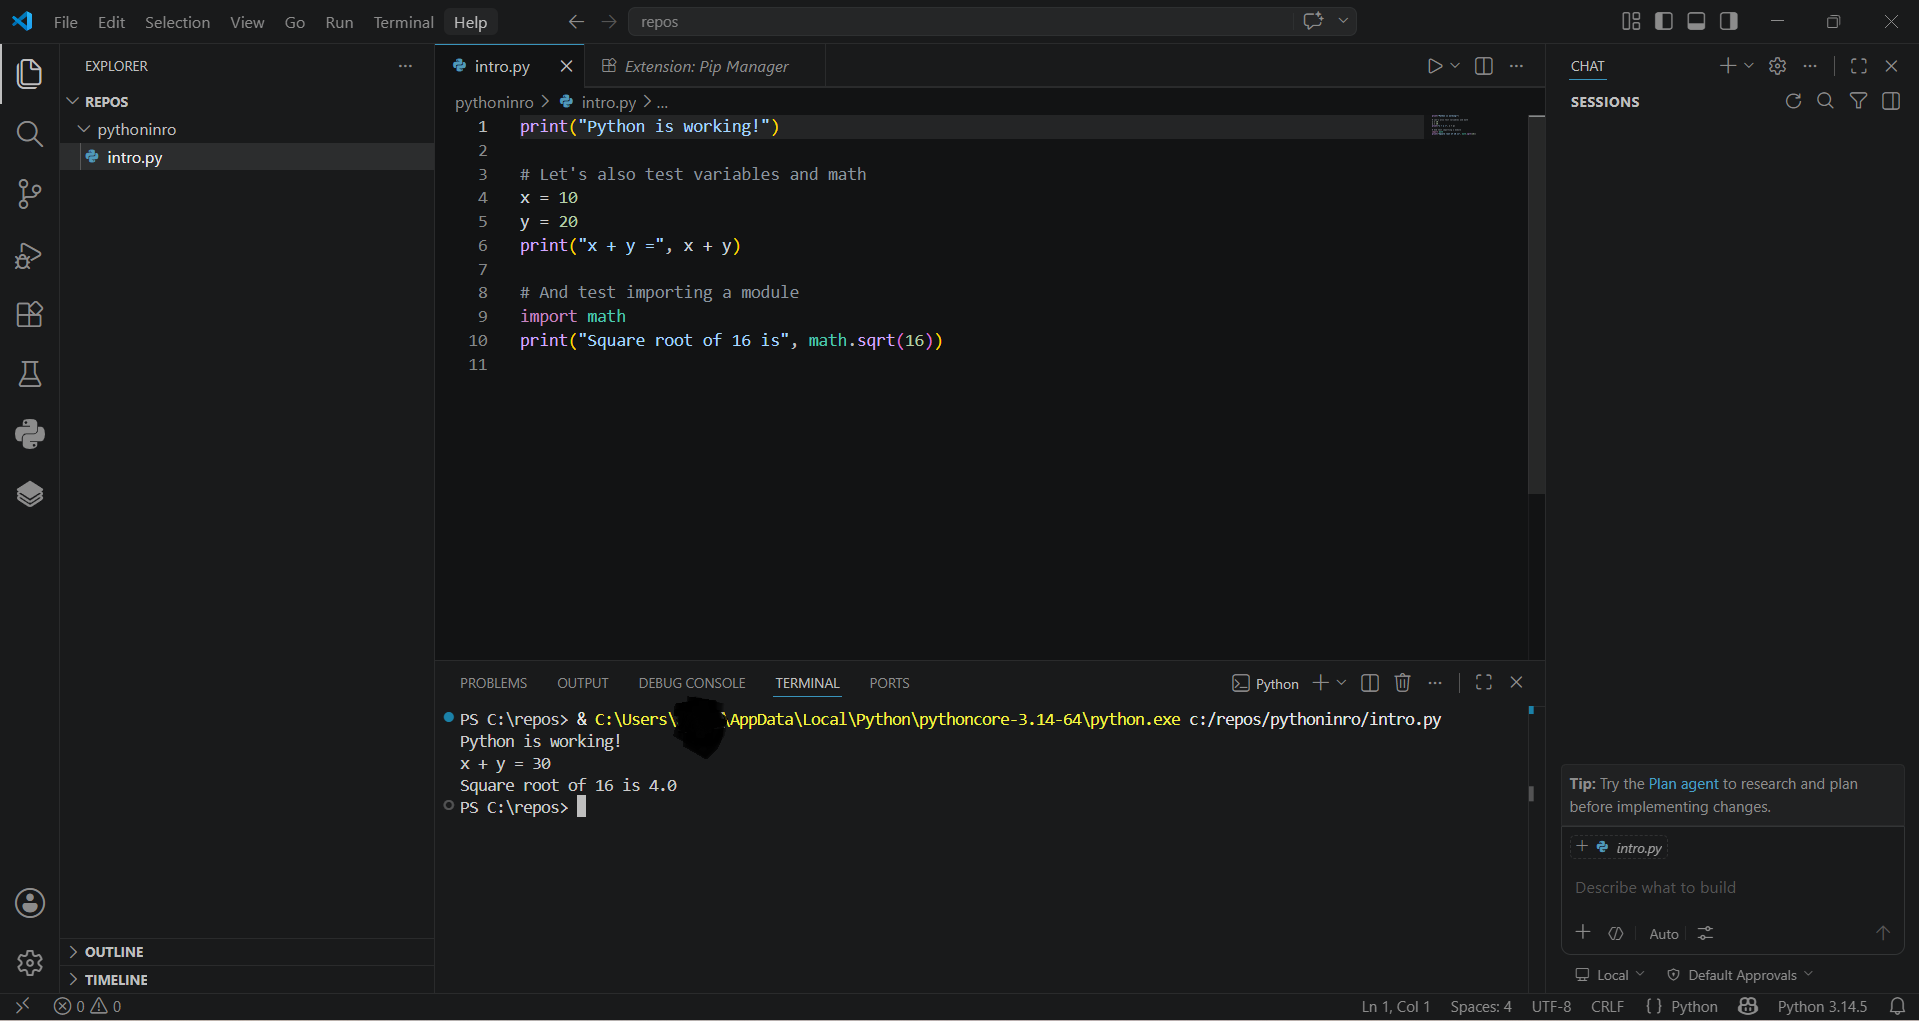Maximize the chat panel
This screenshot has height=1021, width=1919.
(1859, 66)
